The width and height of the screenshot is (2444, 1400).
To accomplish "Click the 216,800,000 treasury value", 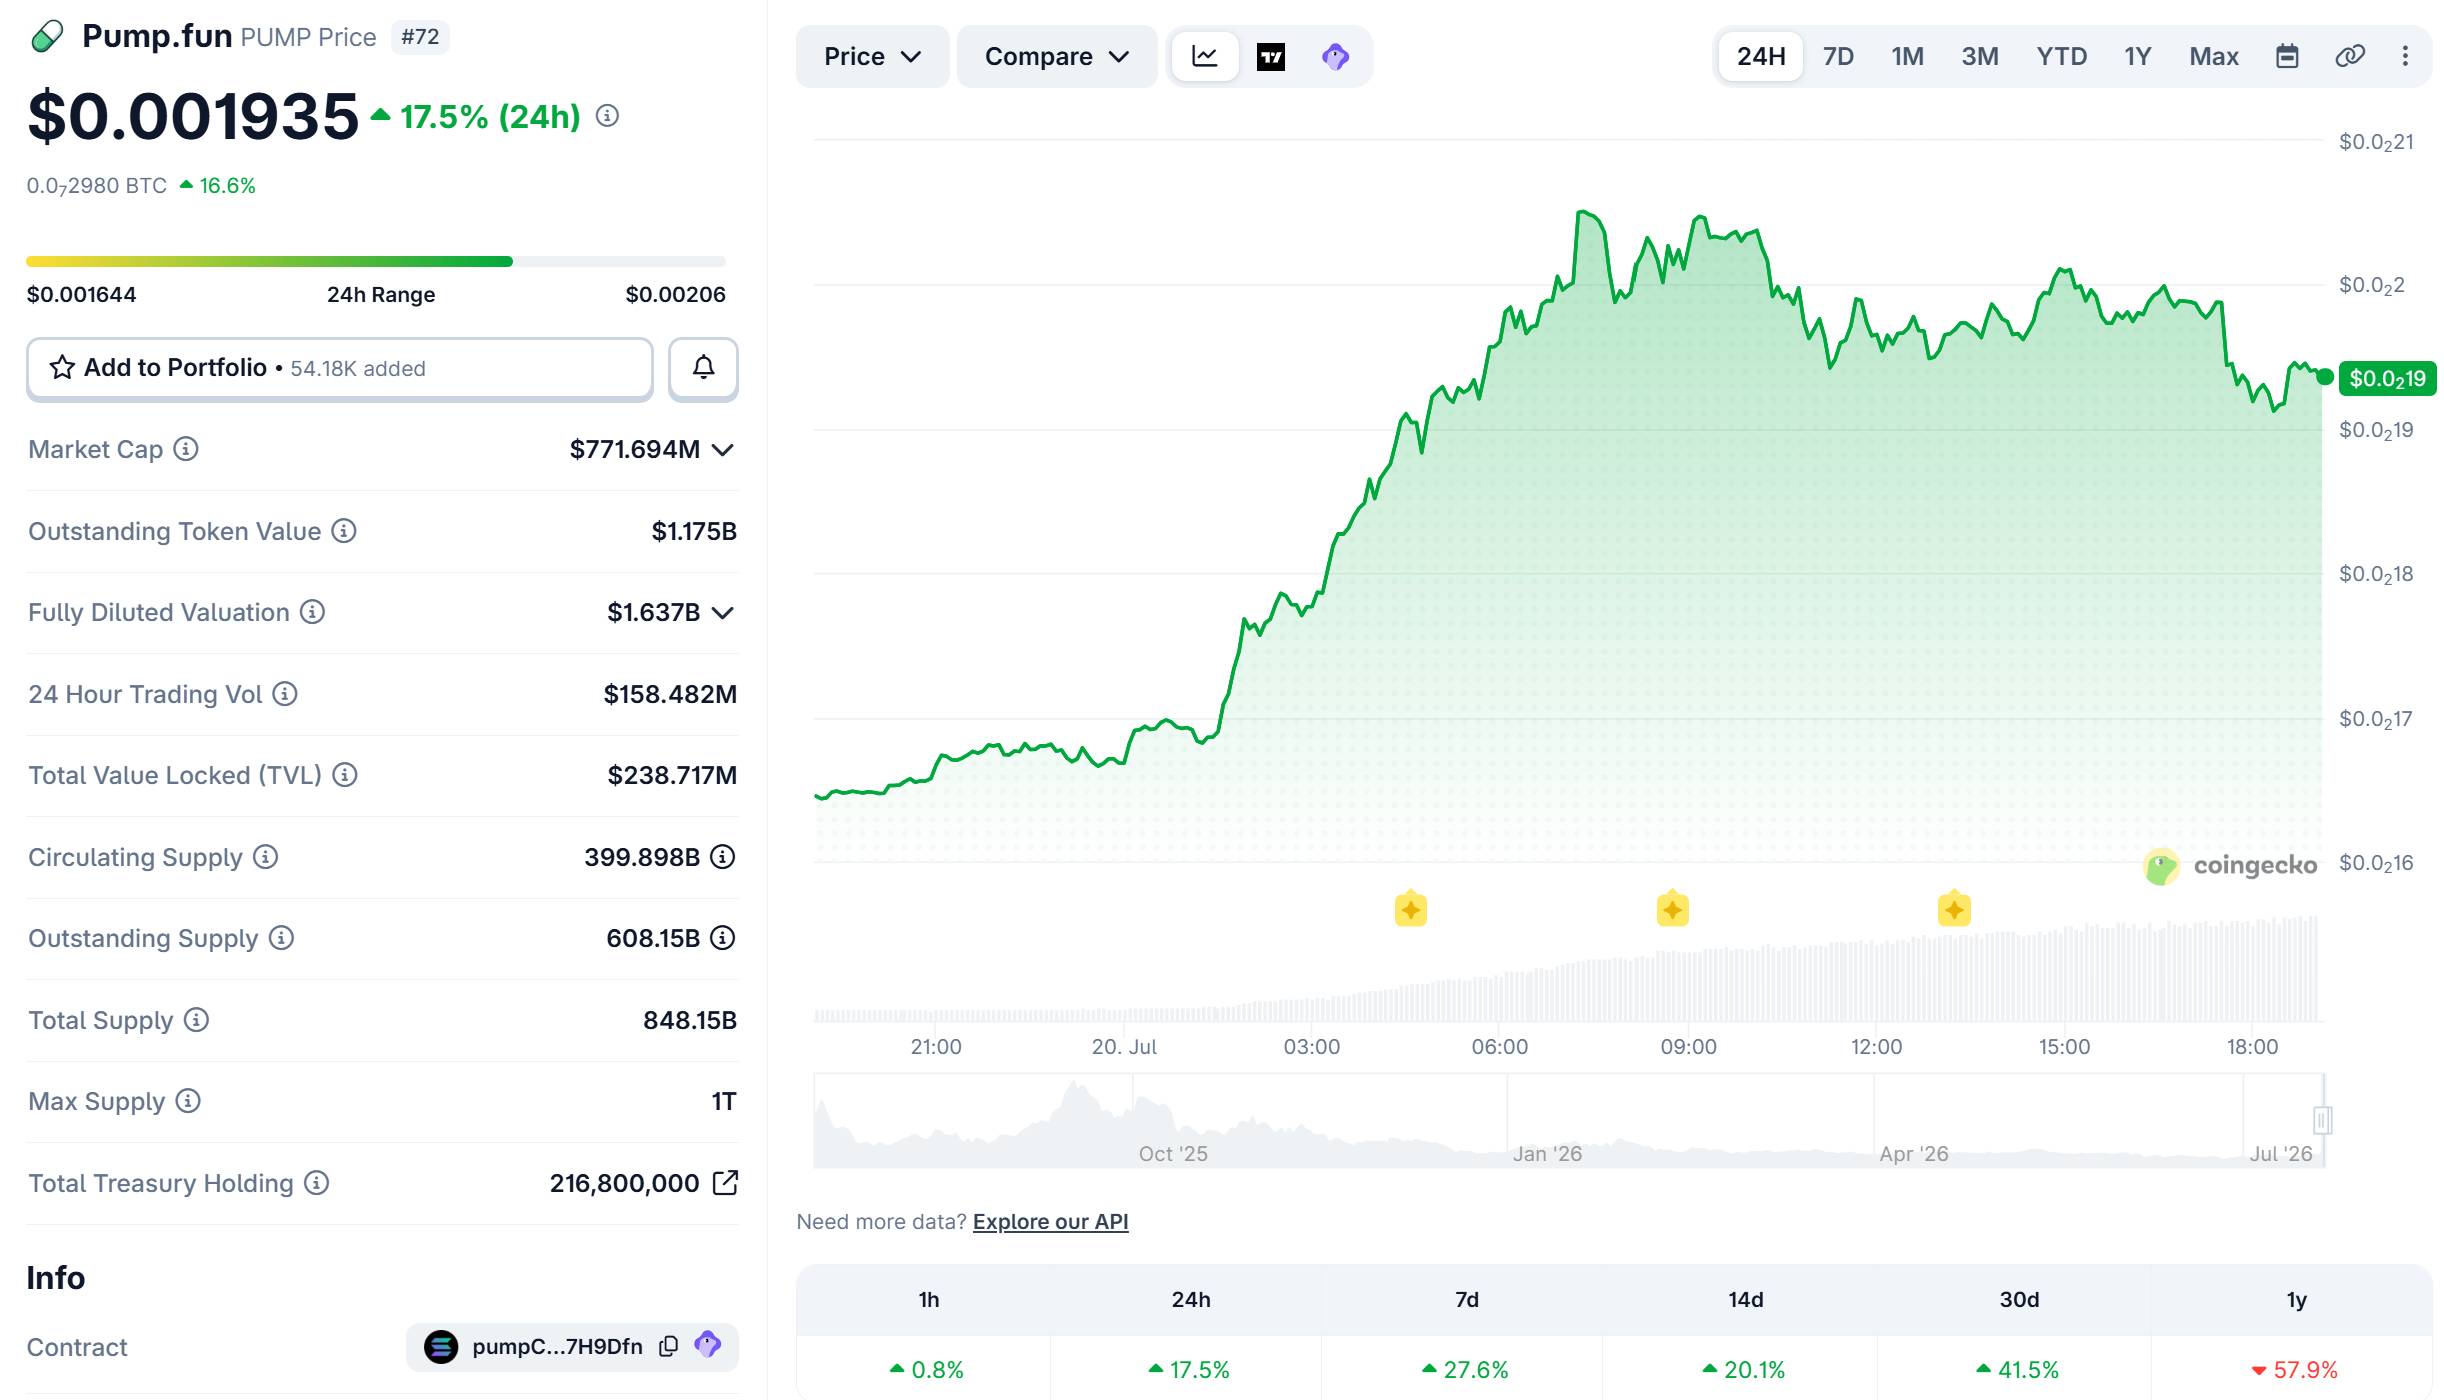I will click(x=625, y=1183).
